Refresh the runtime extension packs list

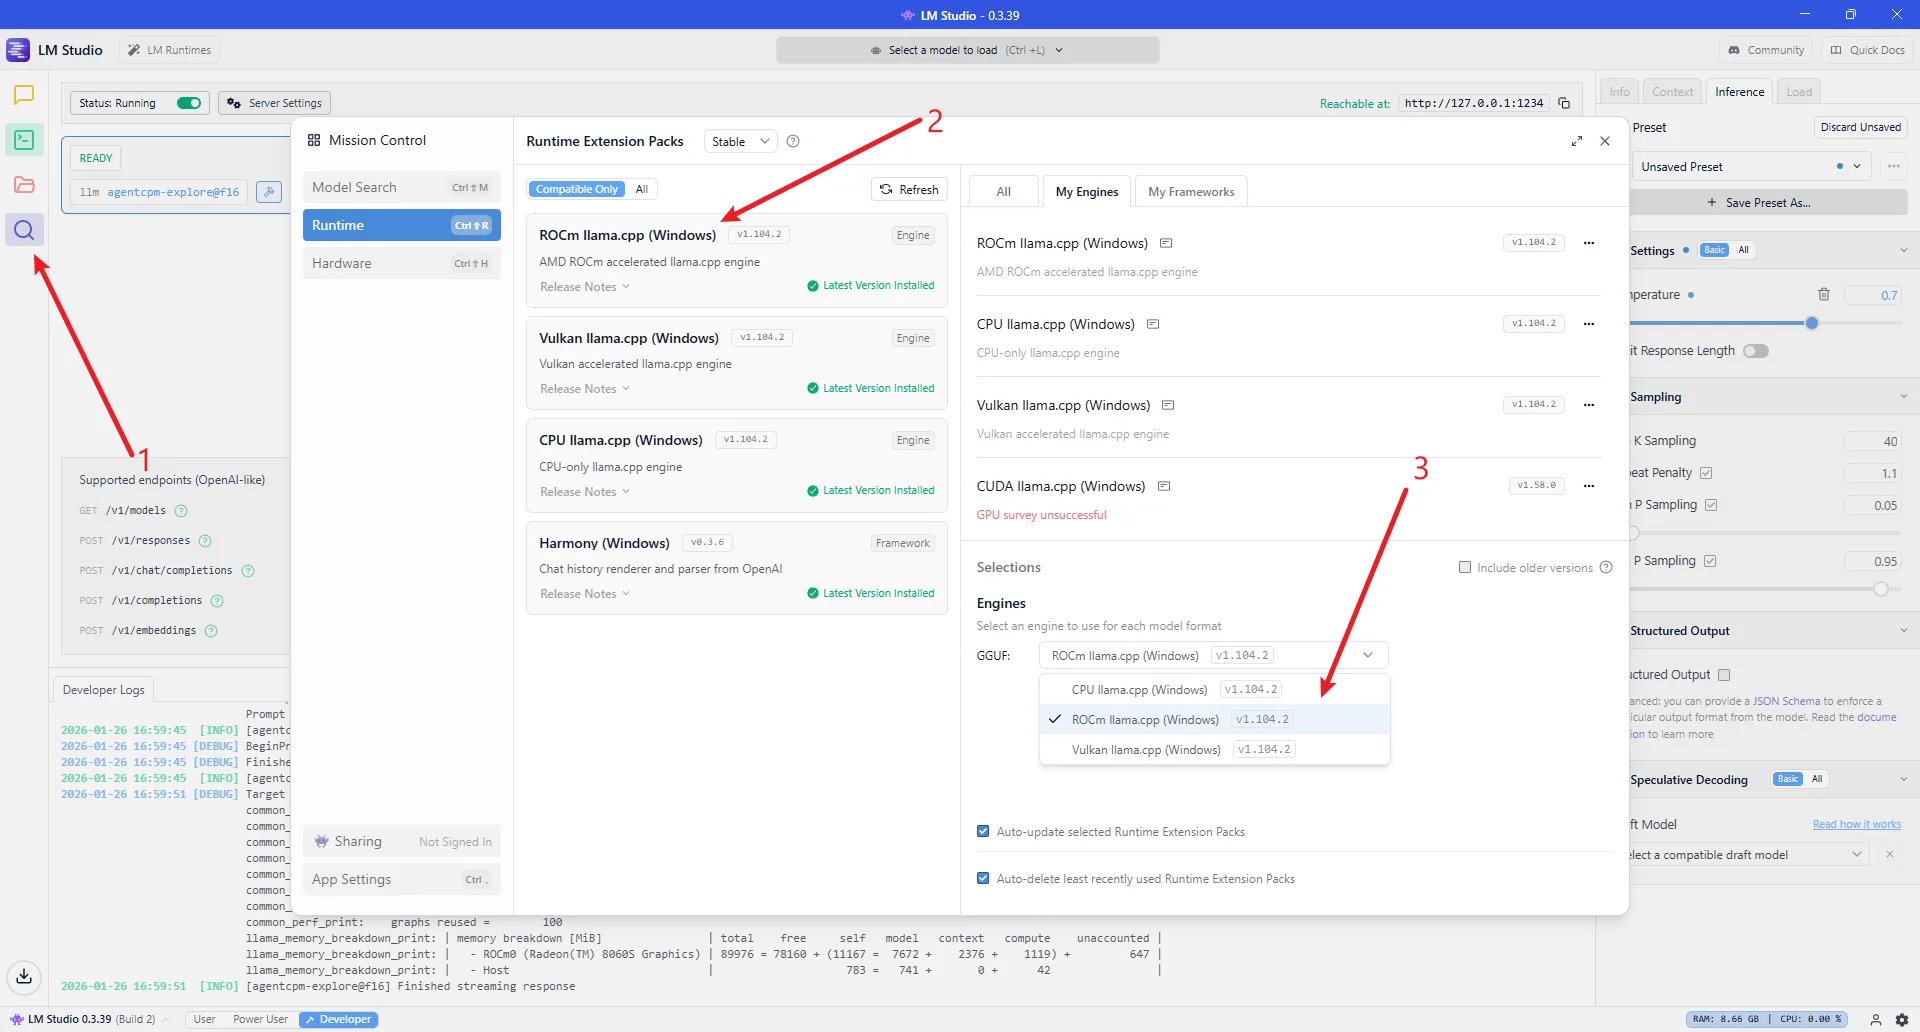909,189
